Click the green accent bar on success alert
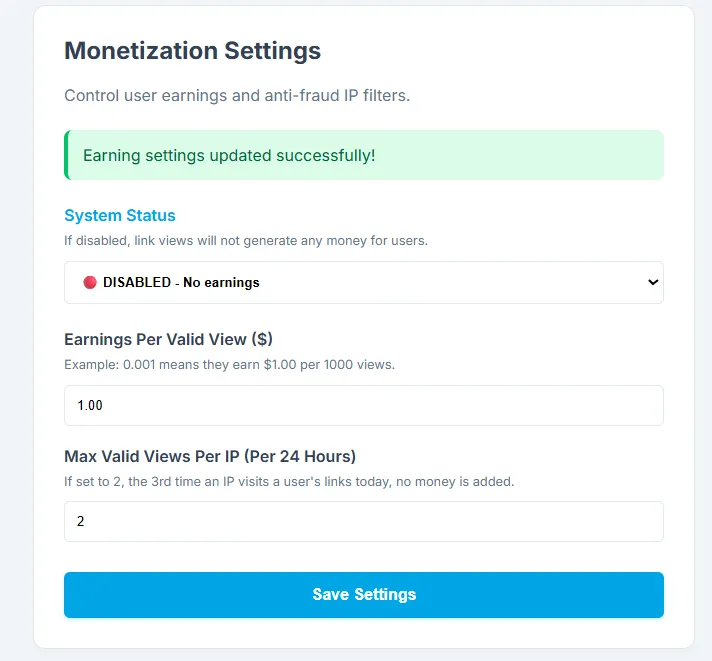The image size is (712, 661). coord(67,155)
